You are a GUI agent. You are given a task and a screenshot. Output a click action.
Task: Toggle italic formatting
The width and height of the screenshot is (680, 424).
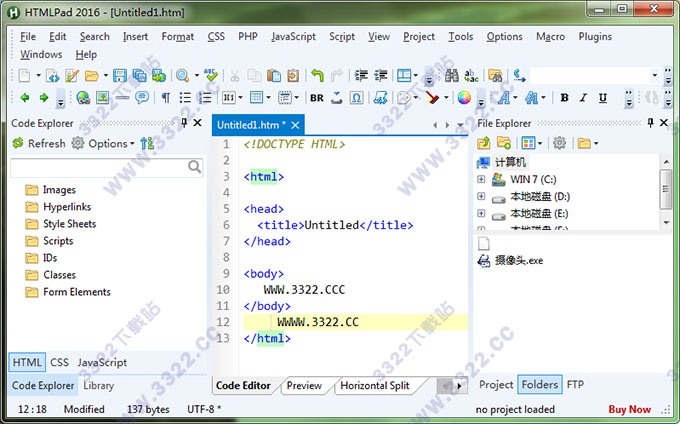coord(583,98)
